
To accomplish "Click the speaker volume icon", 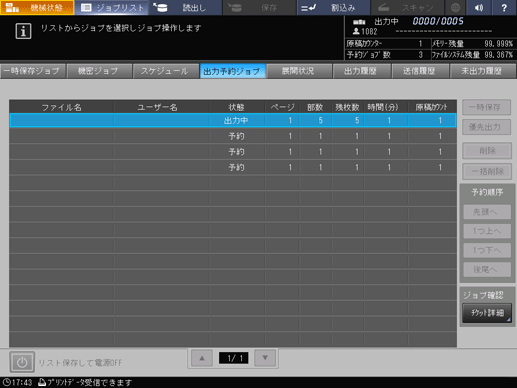I will point(479,7).
